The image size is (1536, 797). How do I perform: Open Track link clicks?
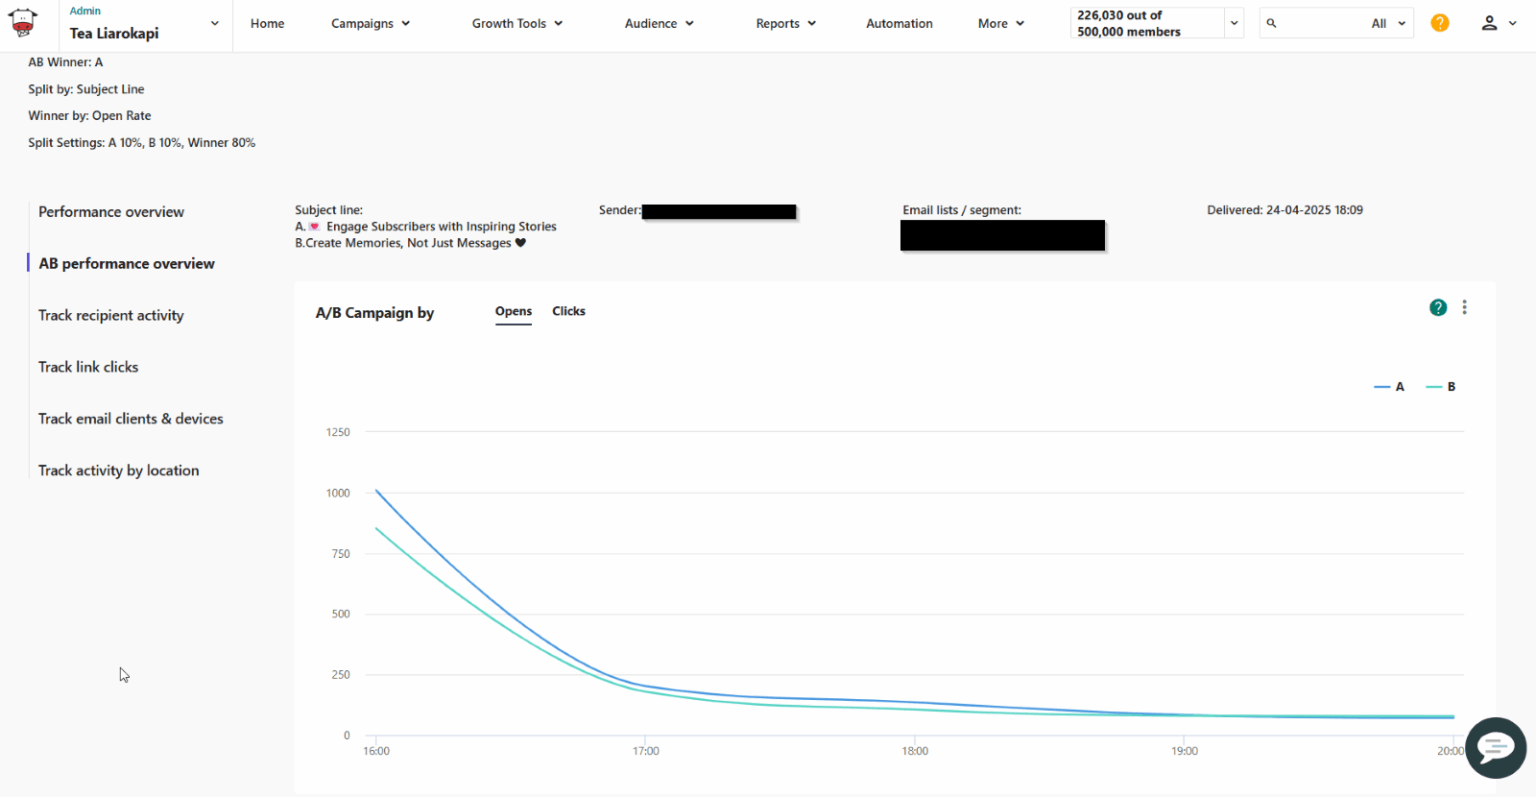88,367
